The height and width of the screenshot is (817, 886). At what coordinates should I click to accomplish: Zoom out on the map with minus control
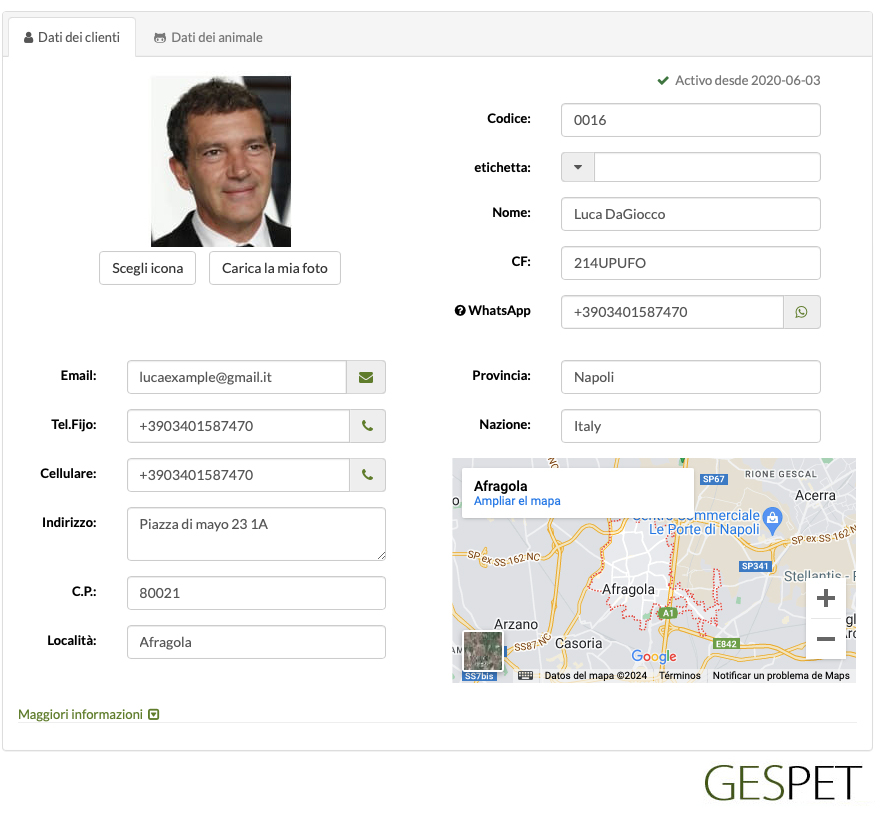(825, 638)
